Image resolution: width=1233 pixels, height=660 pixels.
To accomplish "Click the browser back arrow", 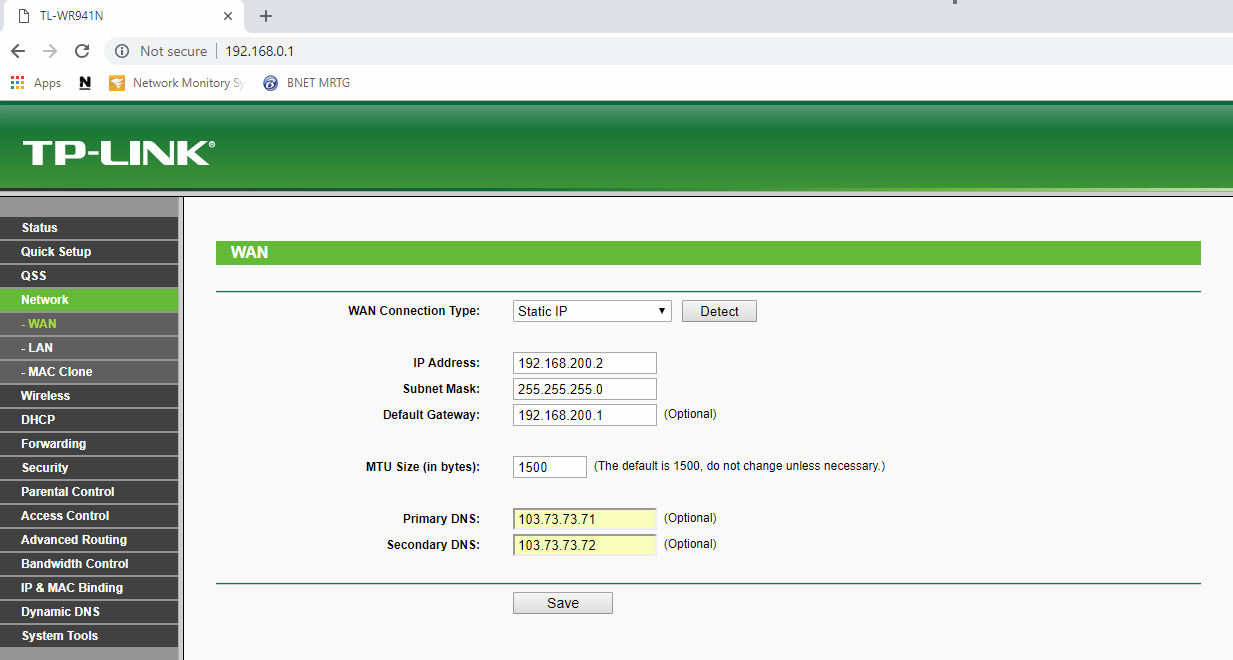I will click(17, 51).
